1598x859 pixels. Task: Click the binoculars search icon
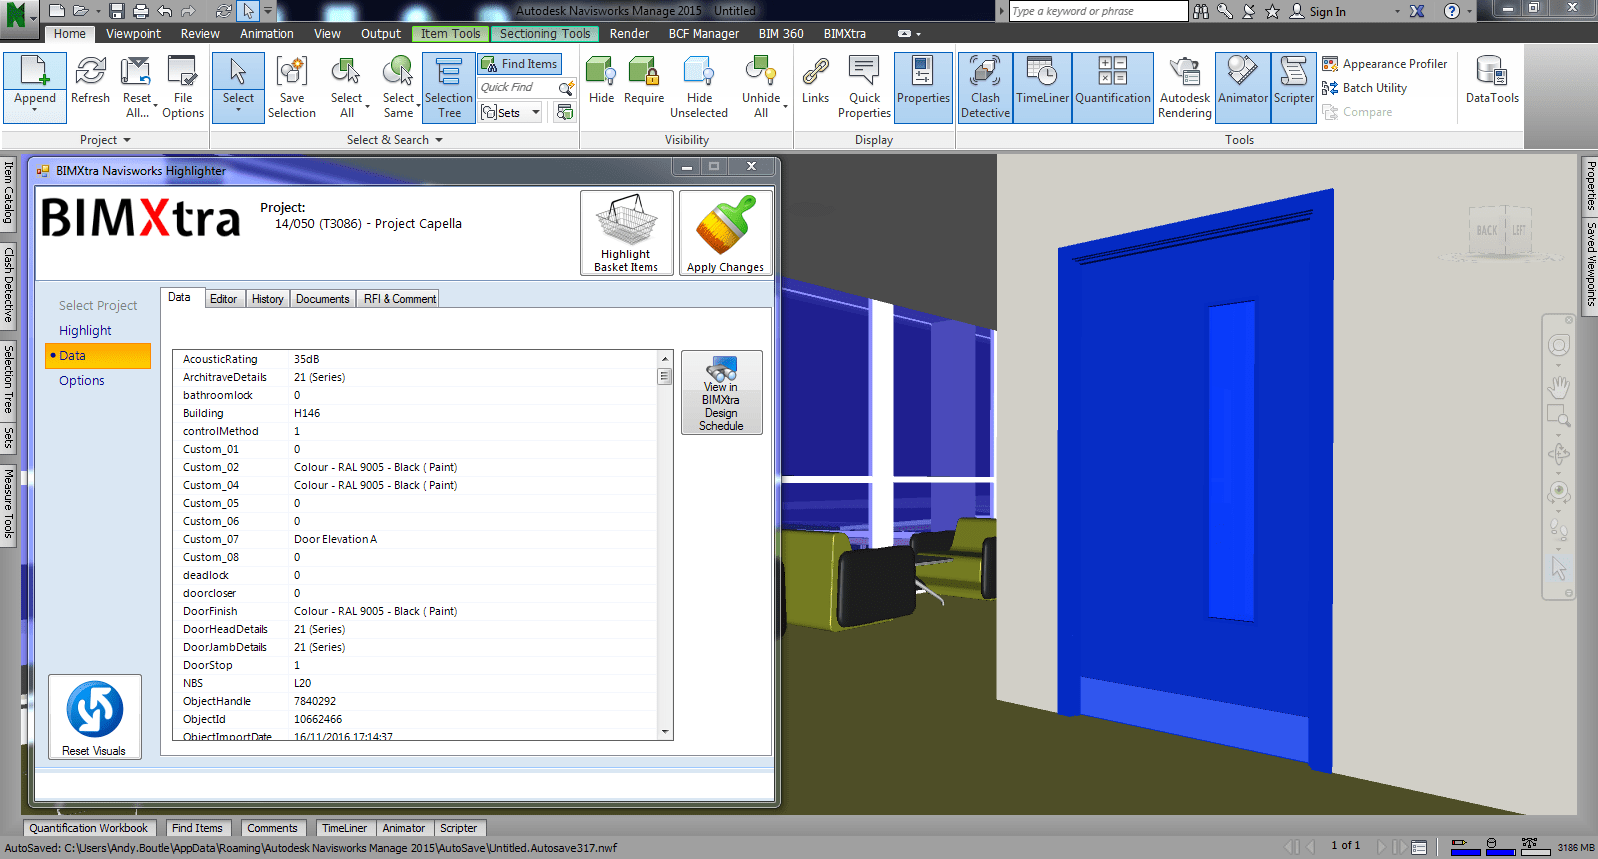pyautogui.click(x=1201, y=11)
